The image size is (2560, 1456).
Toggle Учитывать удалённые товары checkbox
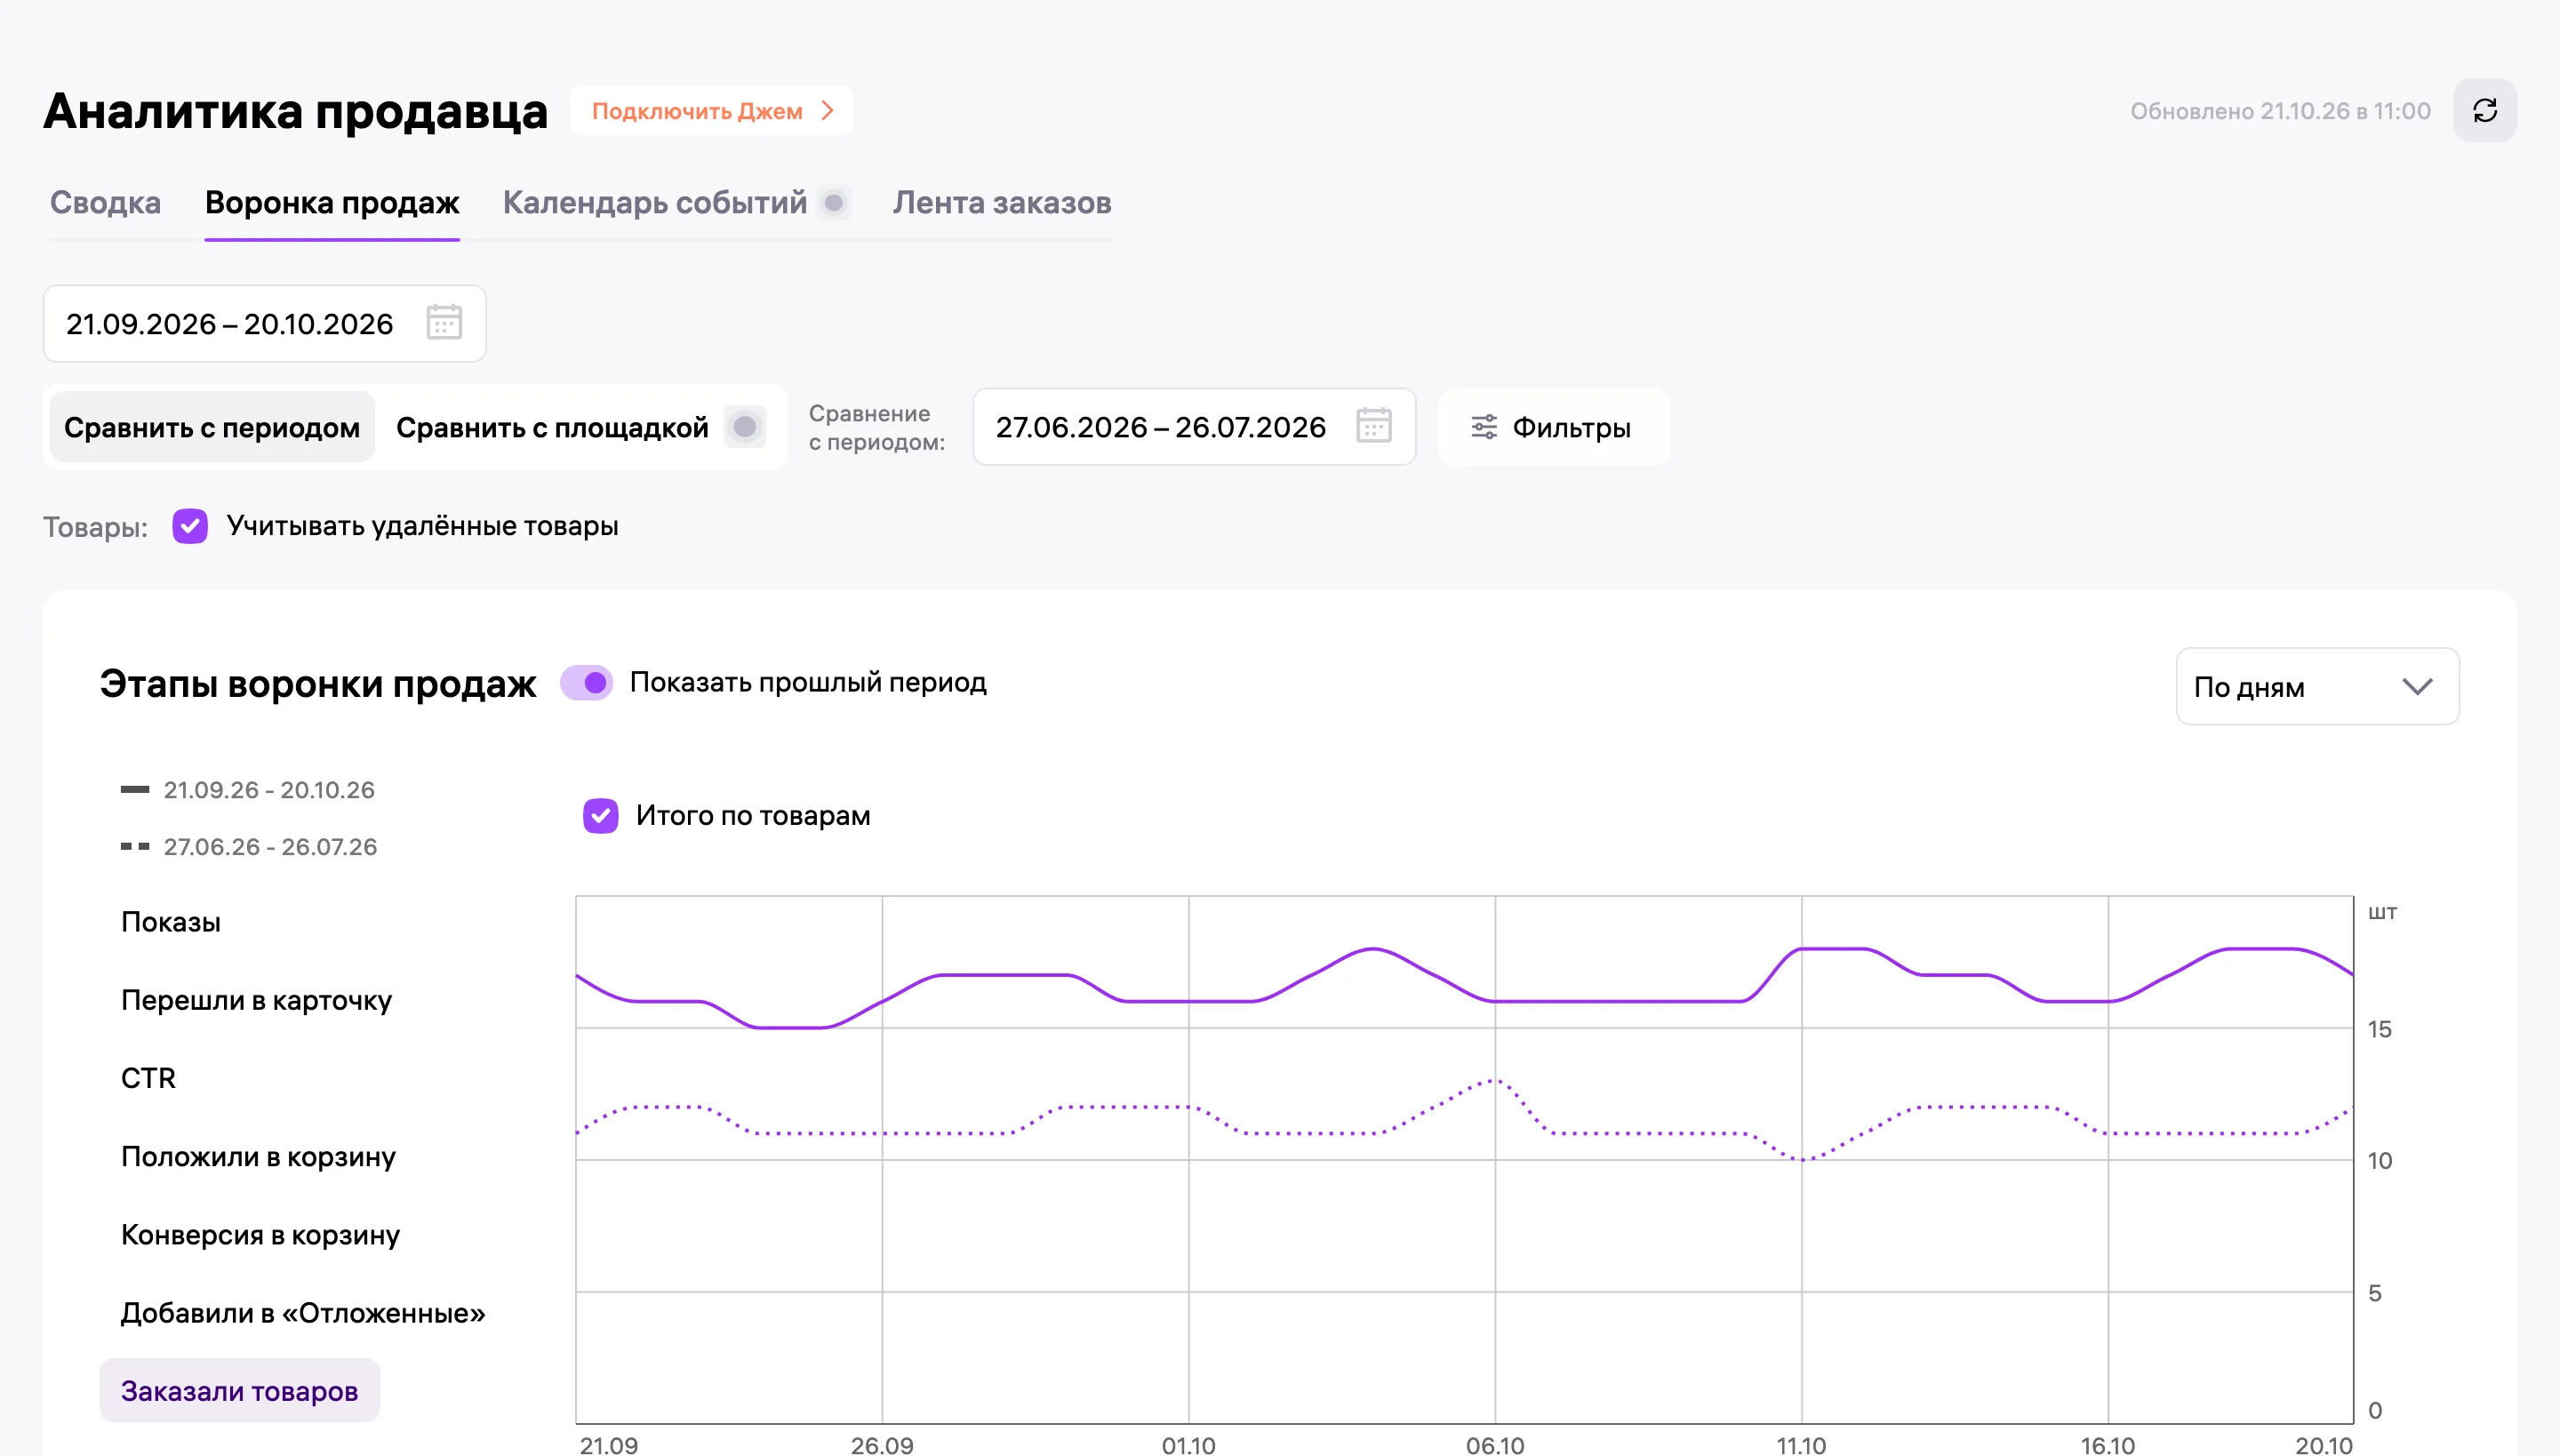190,526
